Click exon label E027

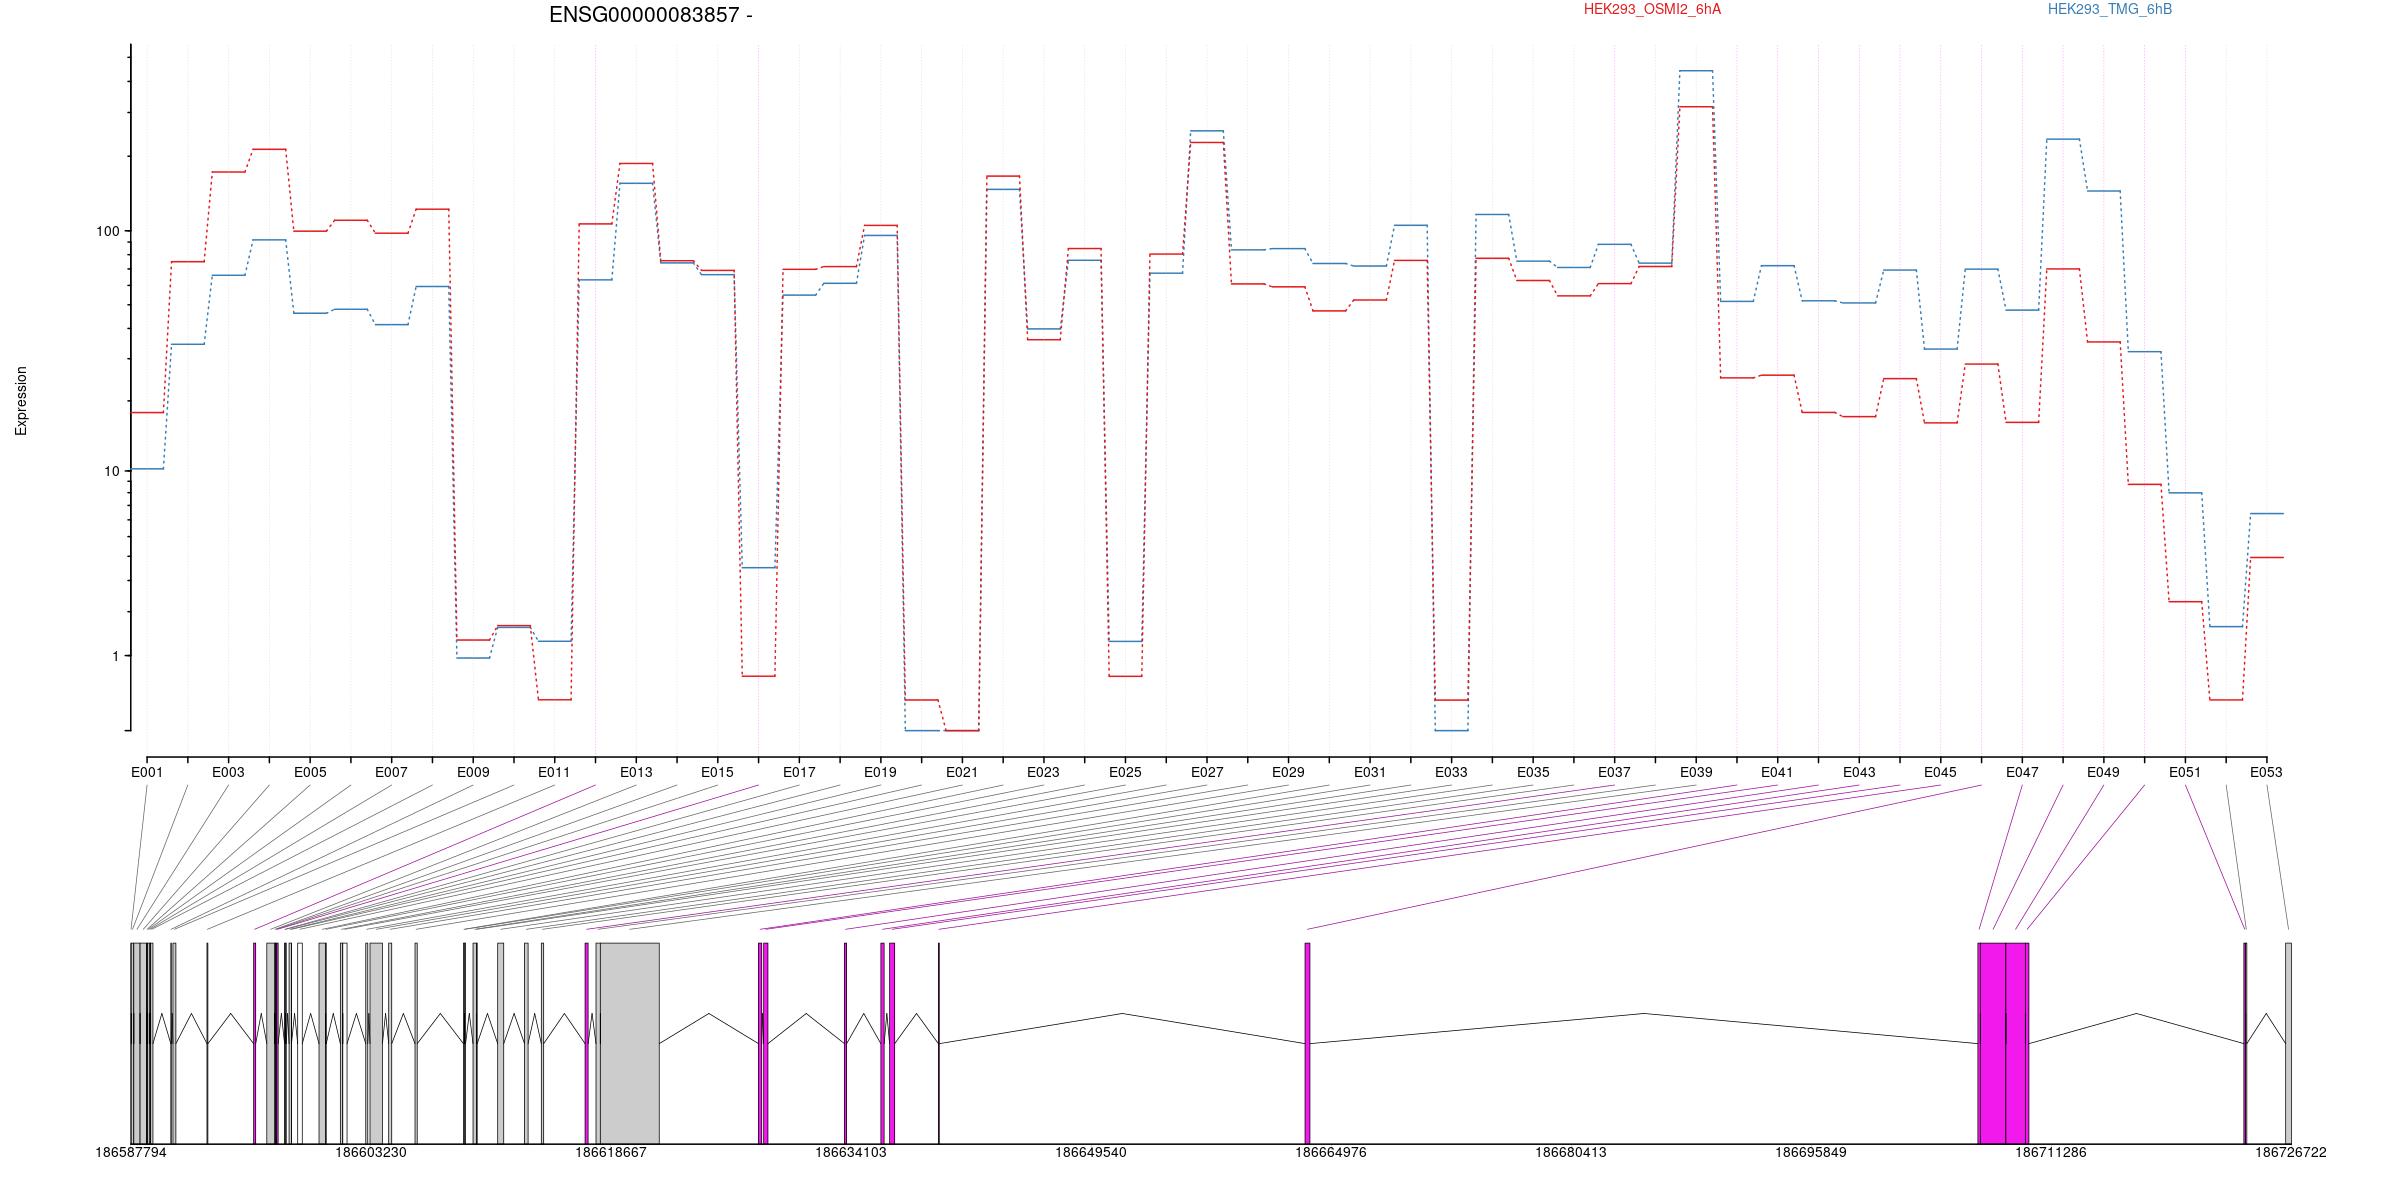tap(1207, 772)
